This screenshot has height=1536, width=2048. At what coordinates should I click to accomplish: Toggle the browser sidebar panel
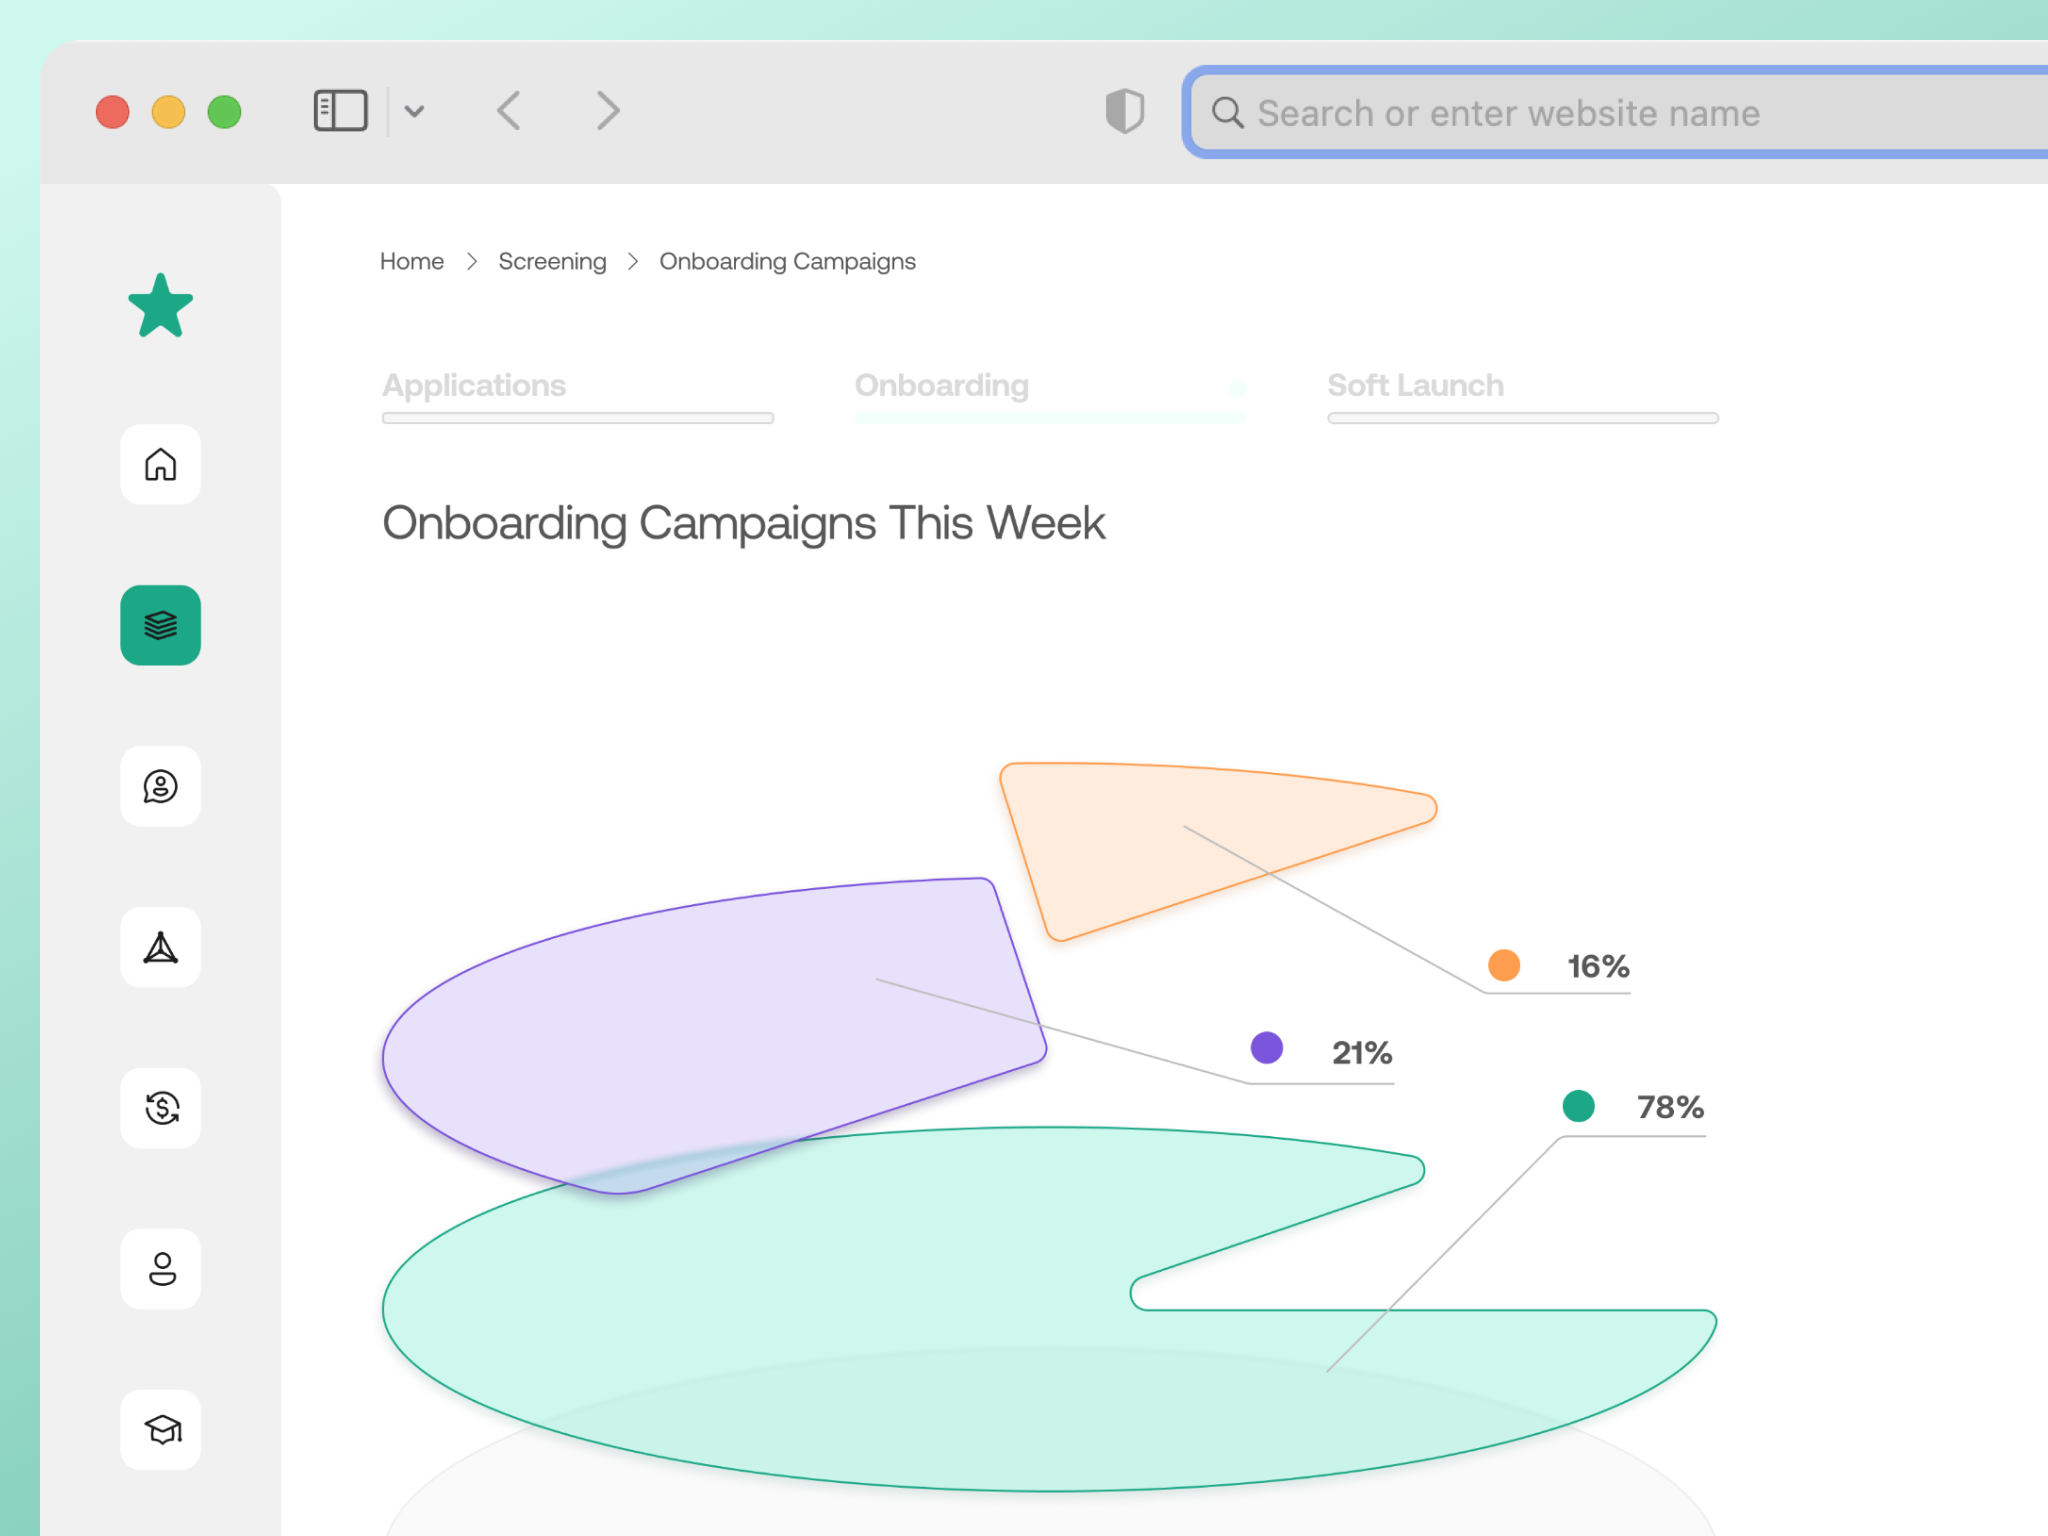[x=339, y=110]
